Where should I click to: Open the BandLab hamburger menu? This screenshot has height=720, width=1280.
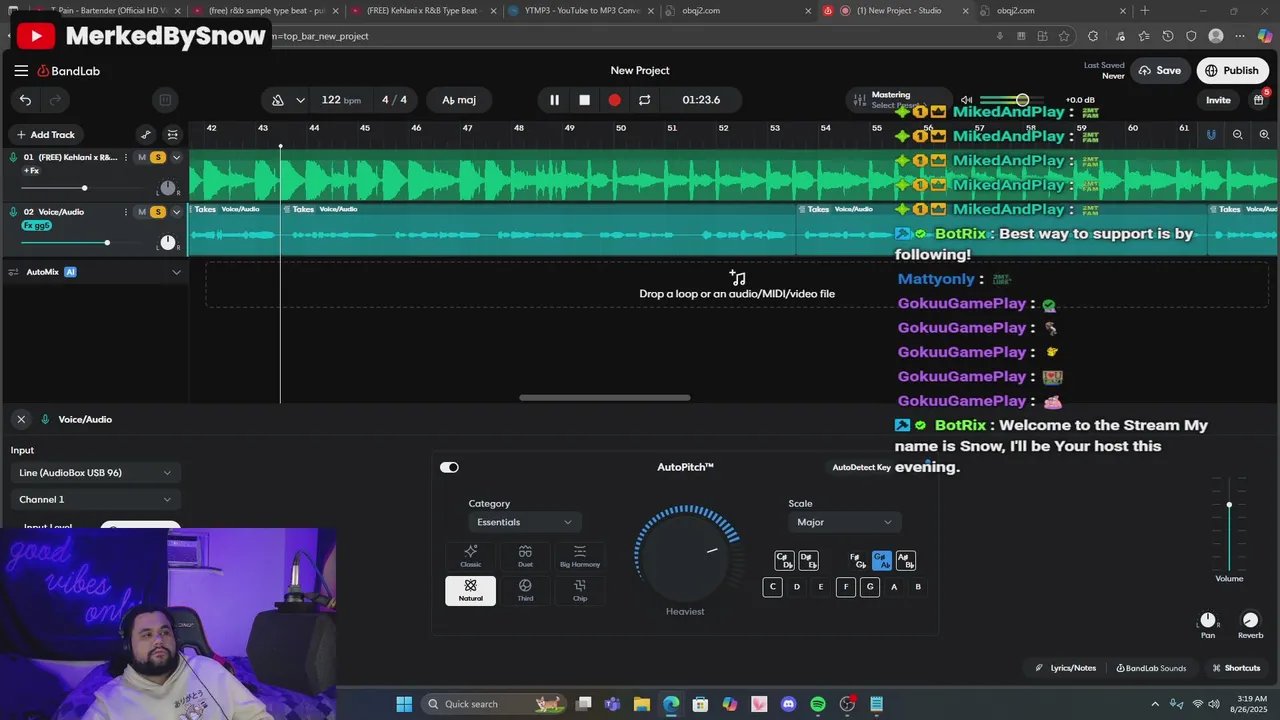[21, 71]
